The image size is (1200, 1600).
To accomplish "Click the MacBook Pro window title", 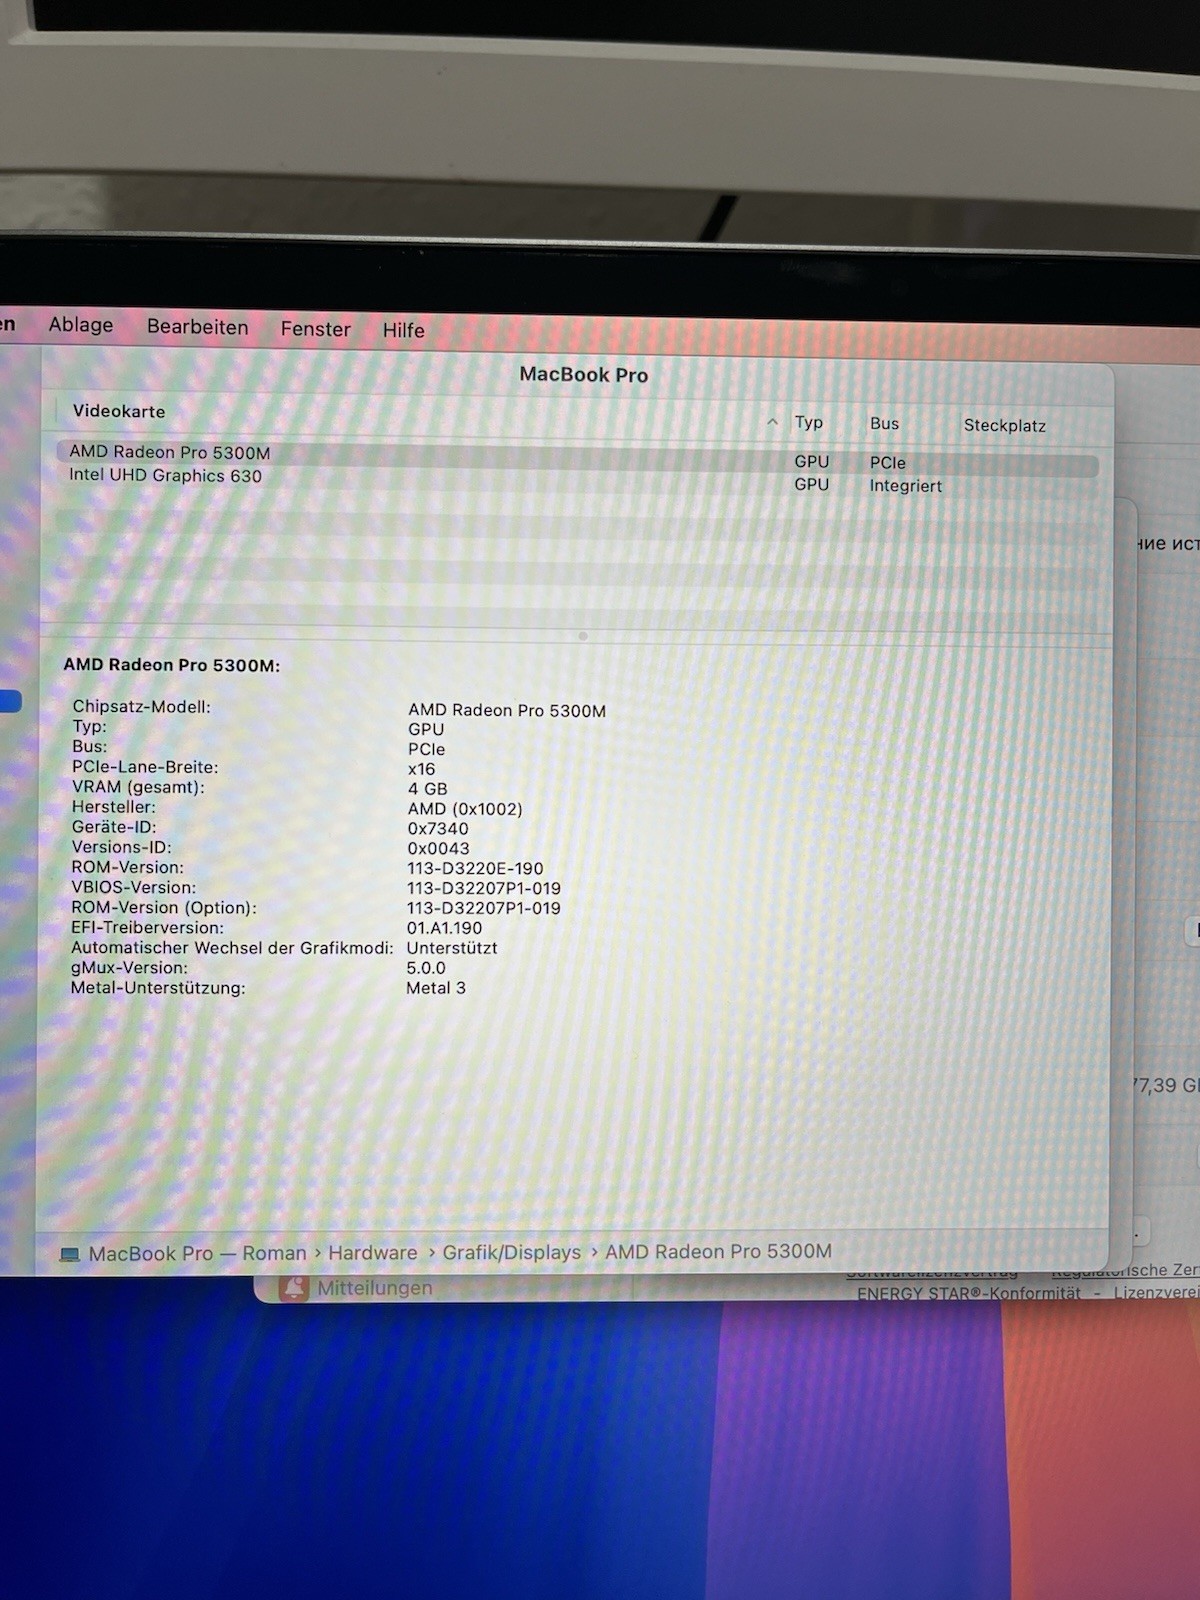I will [x=584, y=375].
